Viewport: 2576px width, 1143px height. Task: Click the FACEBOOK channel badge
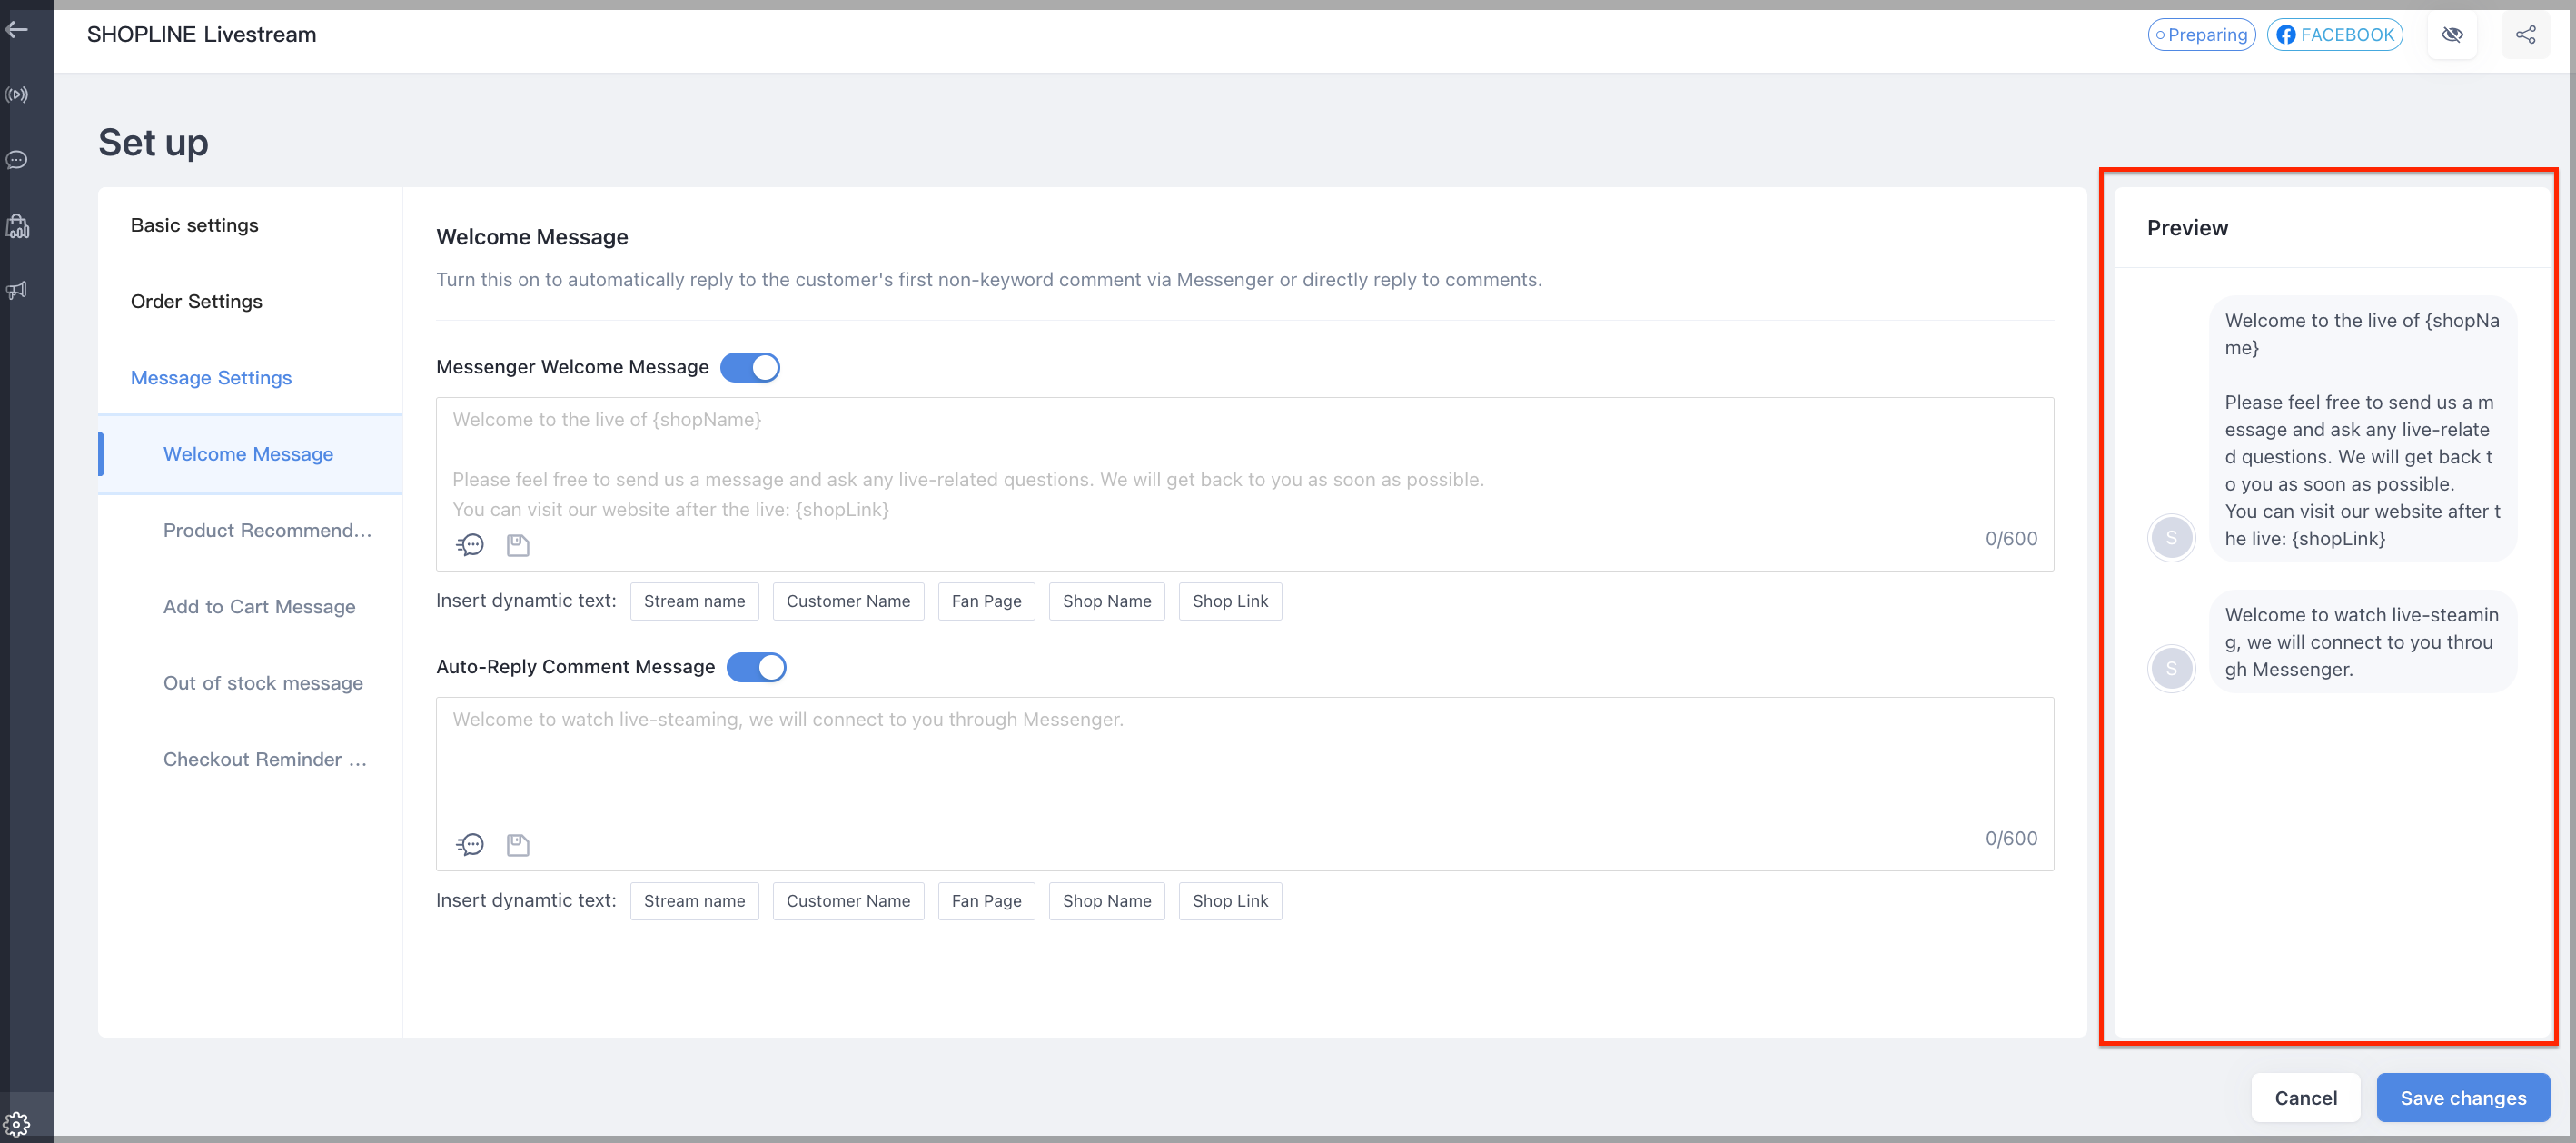(2336, 34)
